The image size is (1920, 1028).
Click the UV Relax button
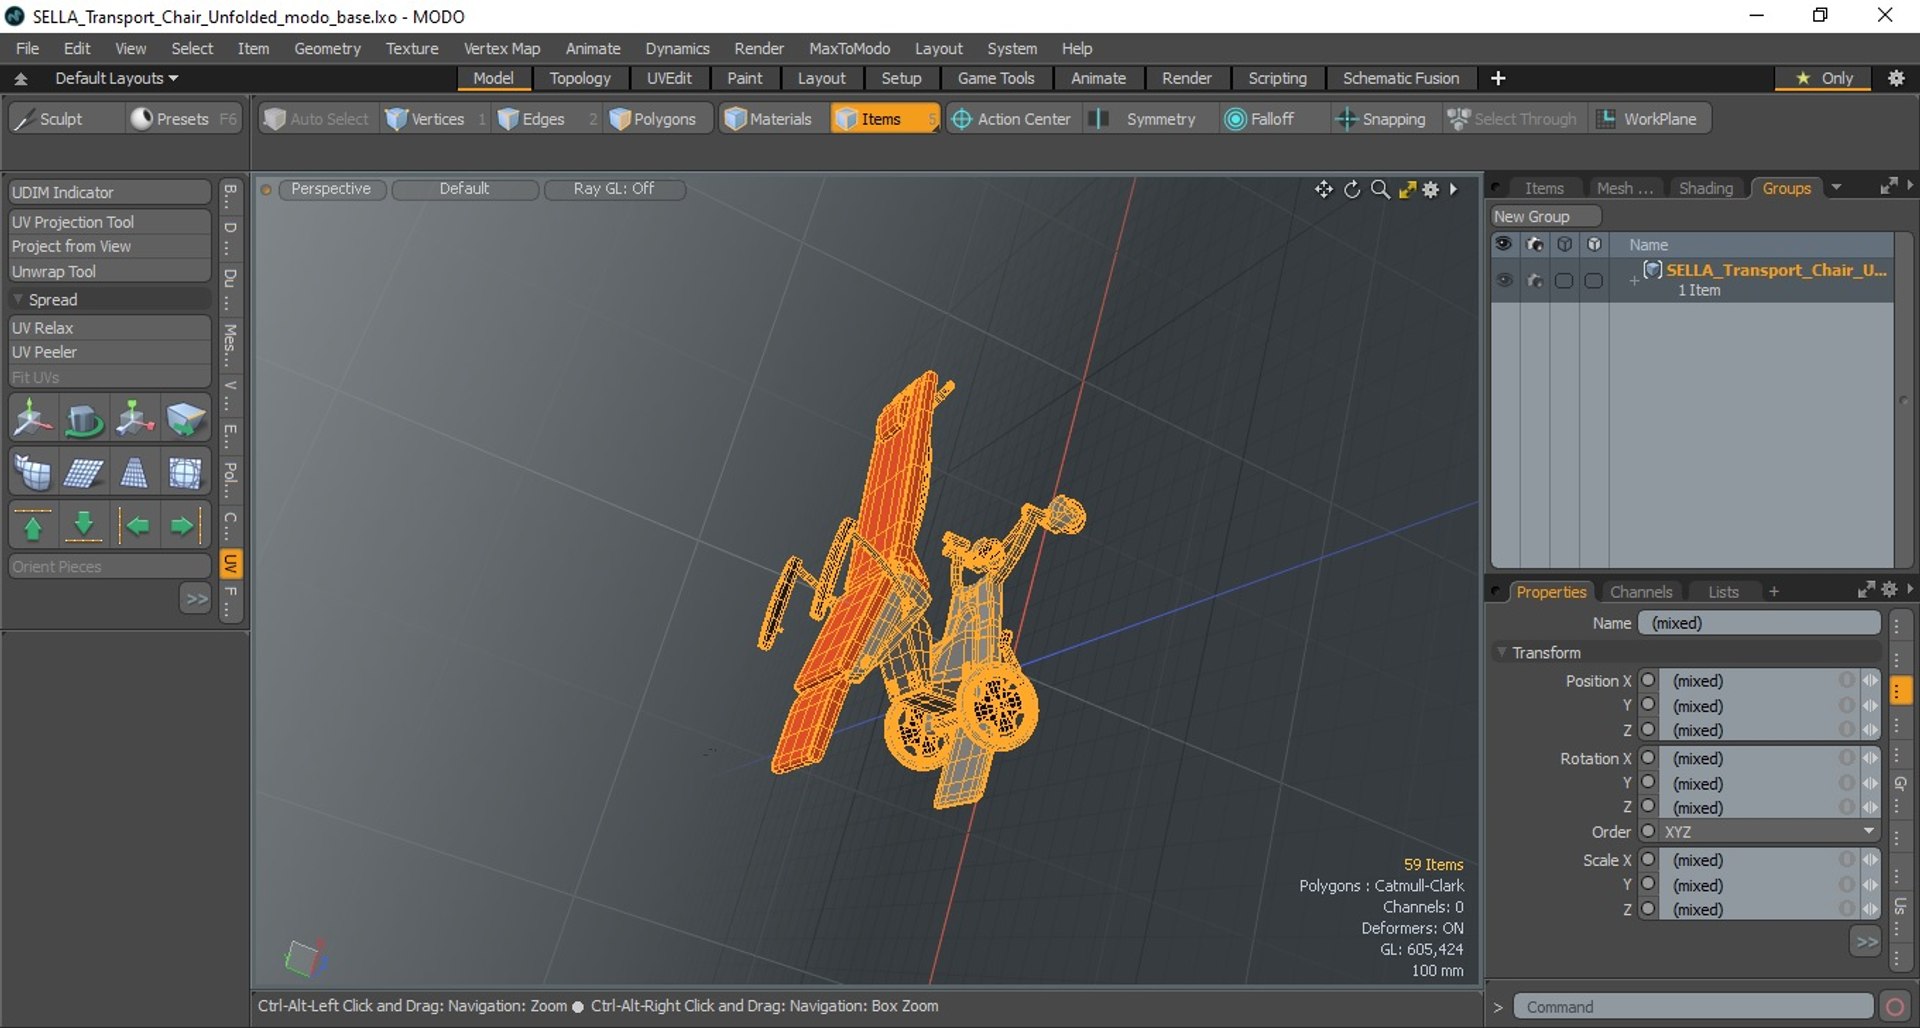click(110, 328)
